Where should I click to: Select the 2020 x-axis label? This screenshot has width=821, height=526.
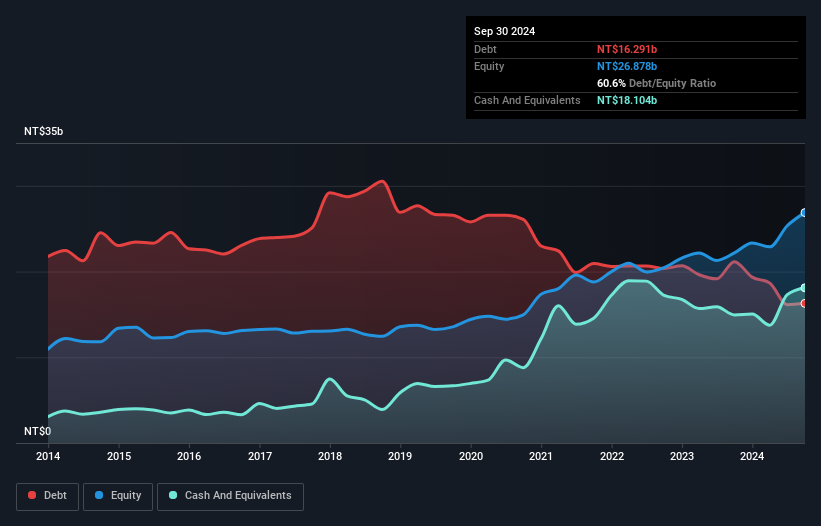click(471, 456)
